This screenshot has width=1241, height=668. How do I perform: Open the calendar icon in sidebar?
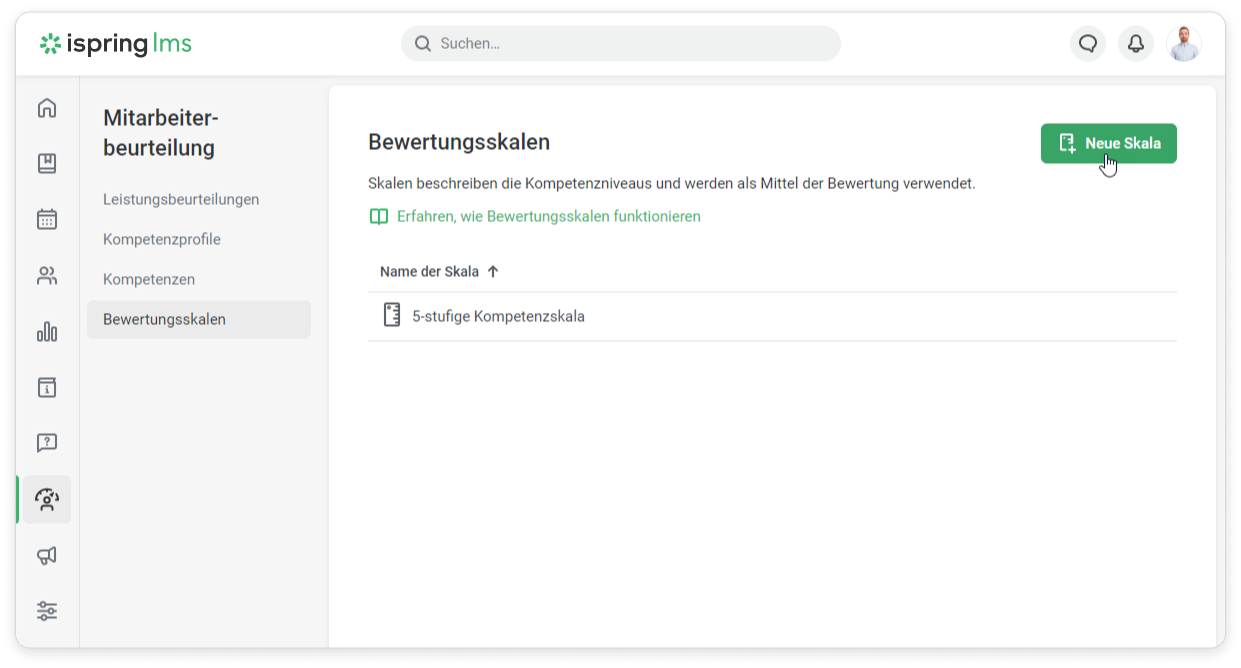(x=47, y=220)
